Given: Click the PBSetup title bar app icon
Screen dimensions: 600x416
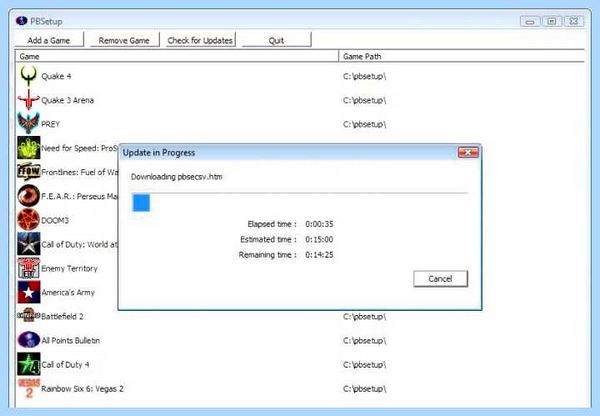Looking at the screenshot, I should (21, 21).
